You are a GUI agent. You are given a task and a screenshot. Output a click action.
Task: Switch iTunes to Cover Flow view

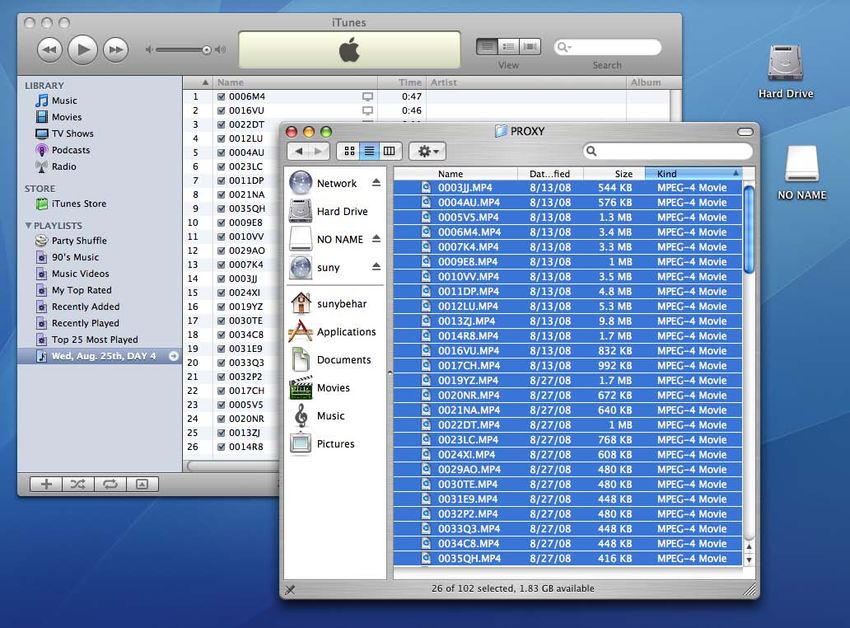point(530,47)
